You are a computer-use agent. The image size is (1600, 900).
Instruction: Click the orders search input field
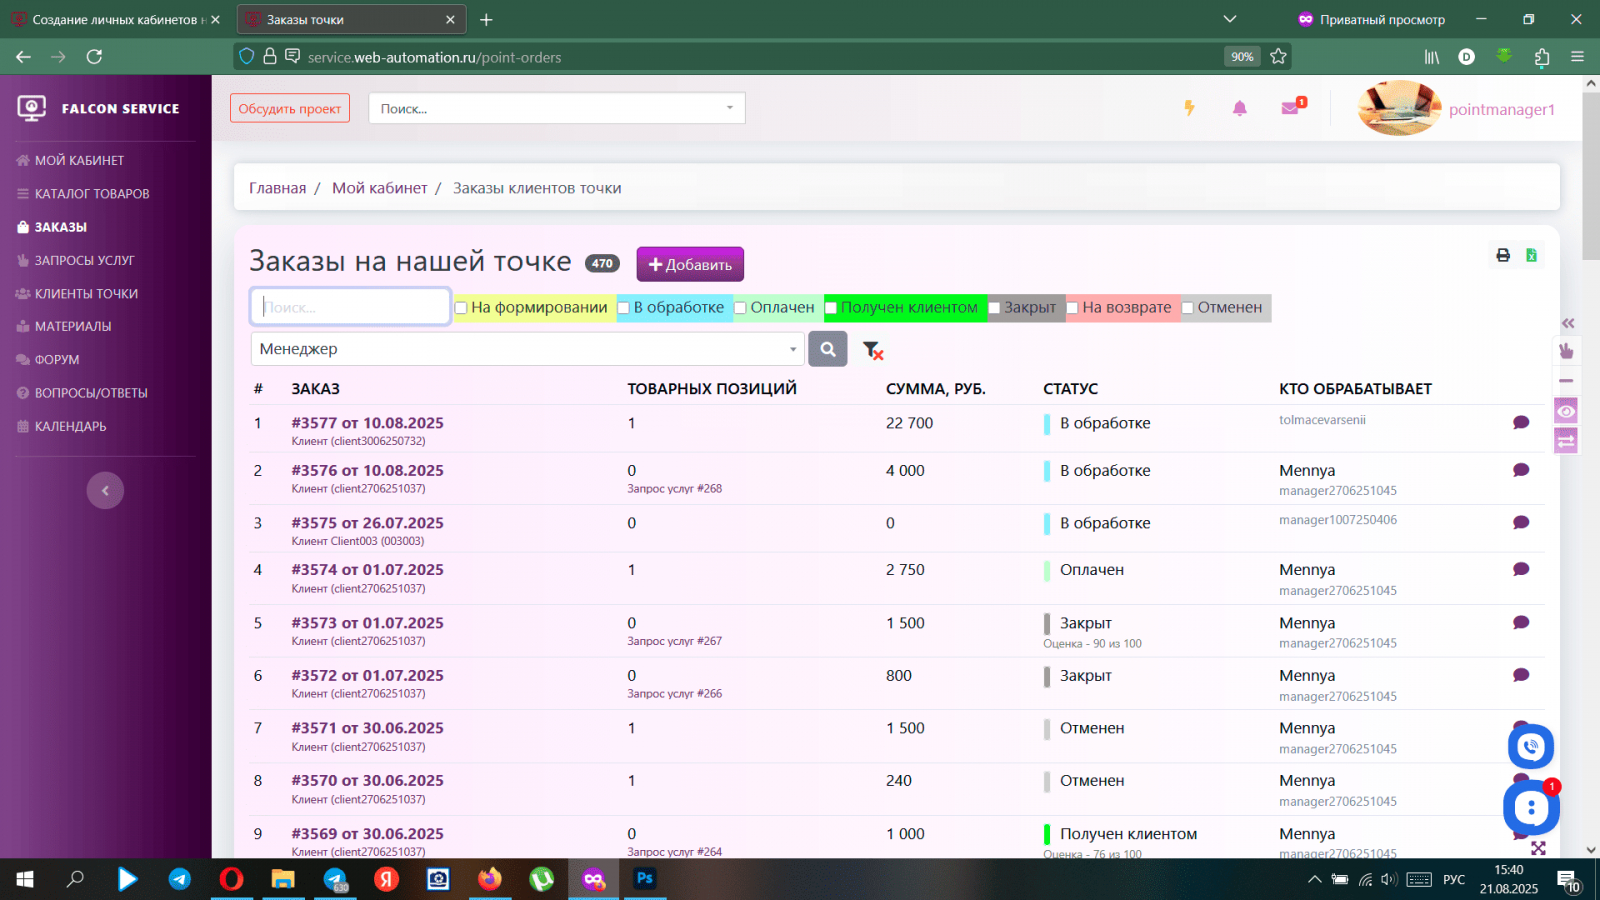point(350,307)
